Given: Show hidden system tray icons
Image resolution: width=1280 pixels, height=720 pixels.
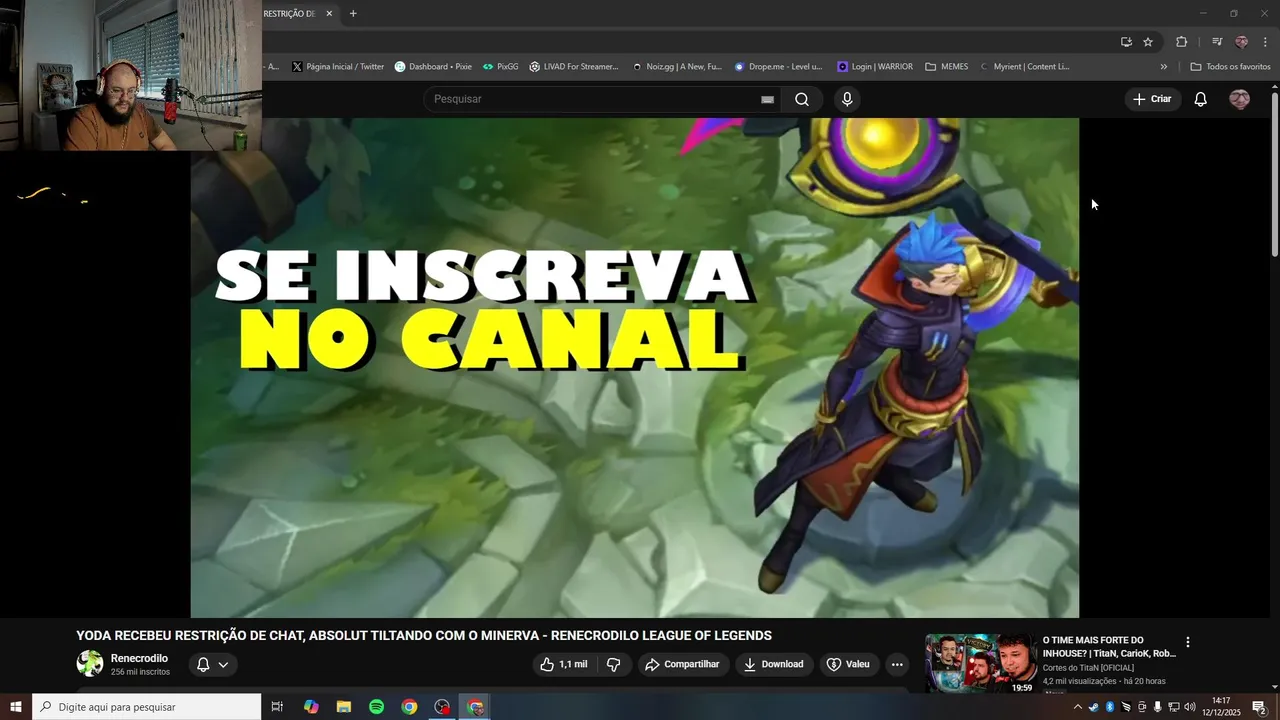Looking at the screenshot, I should [1077, 707].
